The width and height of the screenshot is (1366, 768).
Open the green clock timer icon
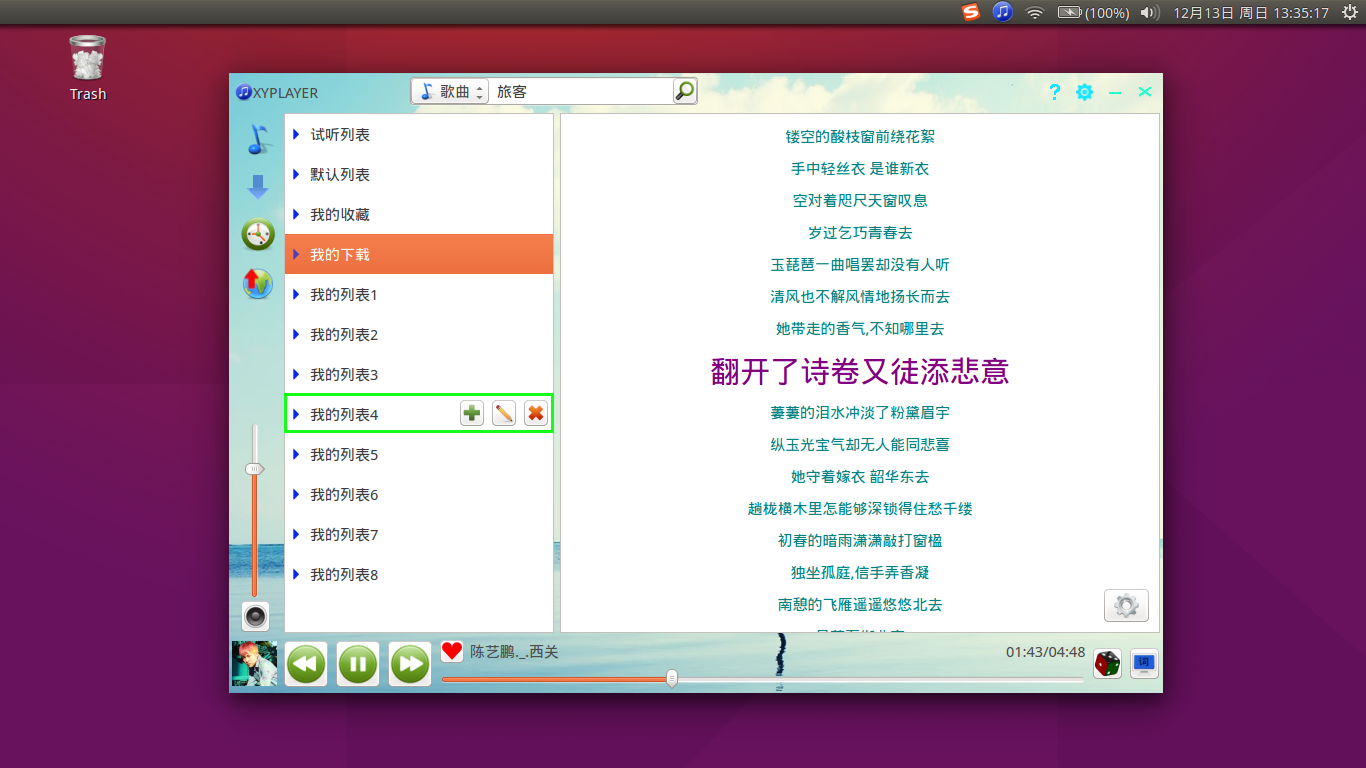point(258,234)
